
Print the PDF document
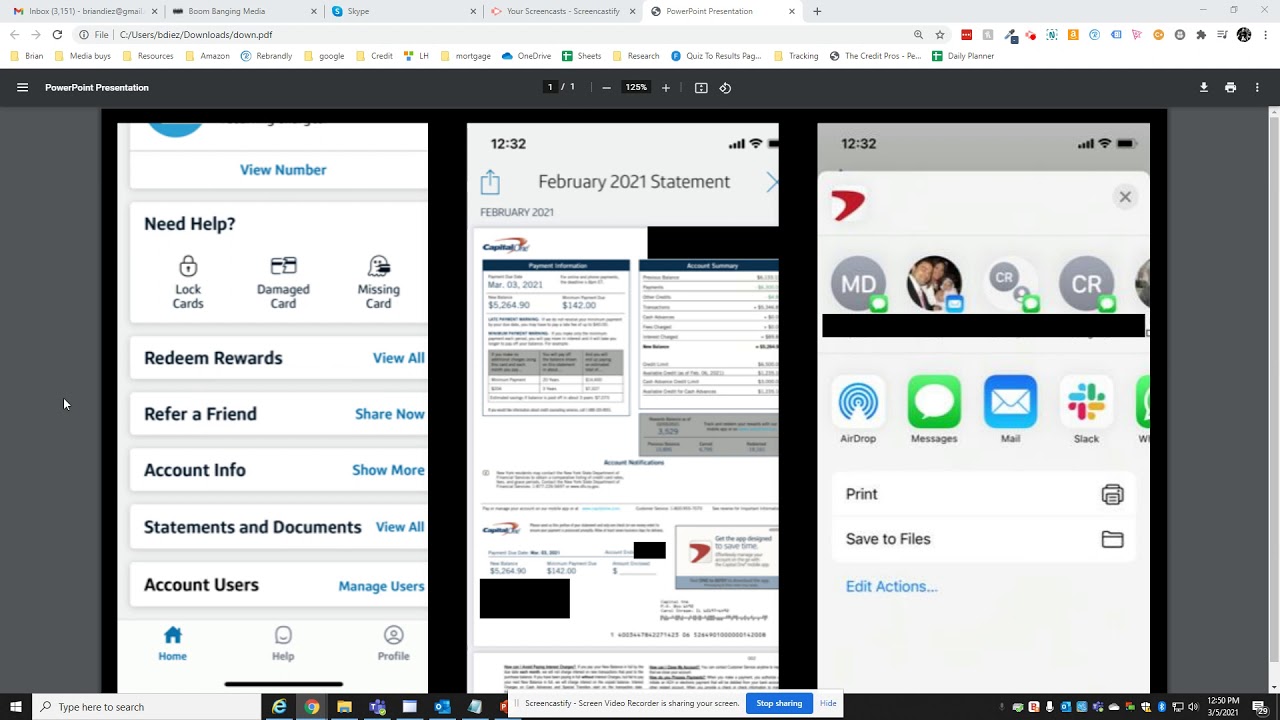pos(1230,87)
